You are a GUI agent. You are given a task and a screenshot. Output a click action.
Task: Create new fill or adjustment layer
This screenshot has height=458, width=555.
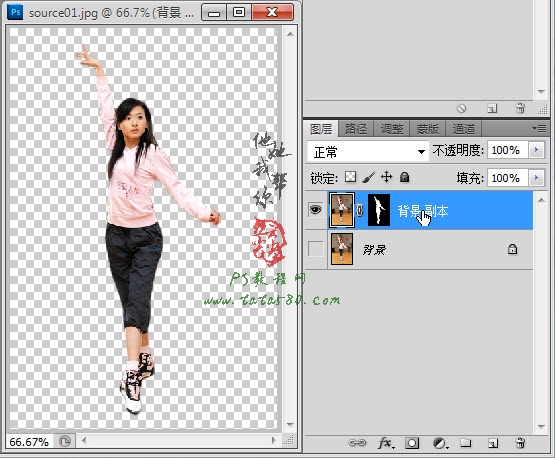click(440, 443)
